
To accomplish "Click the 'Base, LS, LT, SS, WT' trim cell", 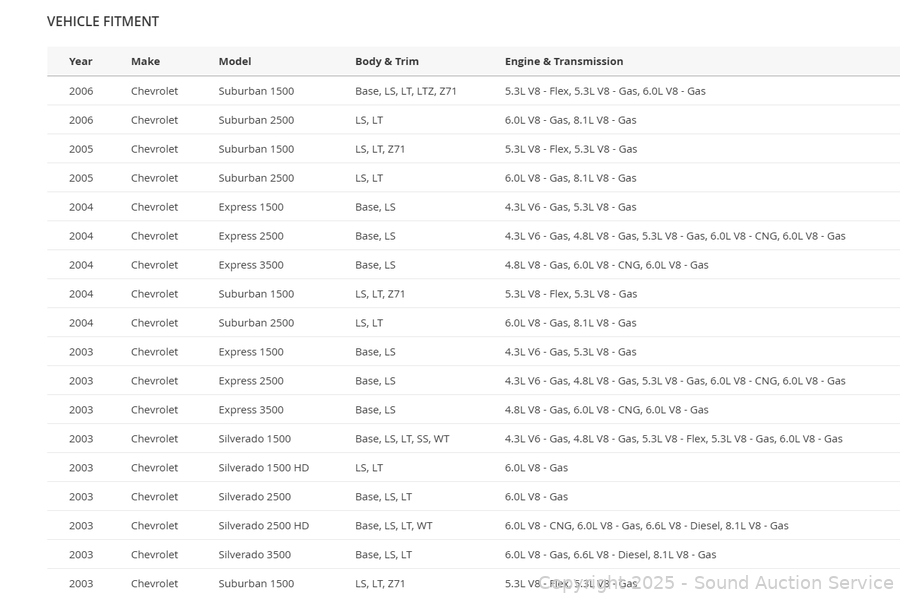I will (x=402, y=438).
